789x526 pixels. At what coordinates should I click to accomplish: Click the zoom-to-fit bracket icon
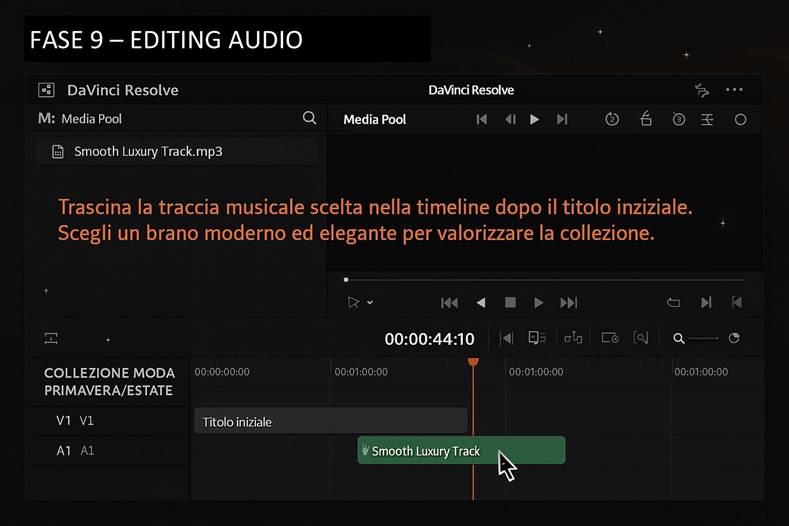pyautogui.click(x=641, y=338)
